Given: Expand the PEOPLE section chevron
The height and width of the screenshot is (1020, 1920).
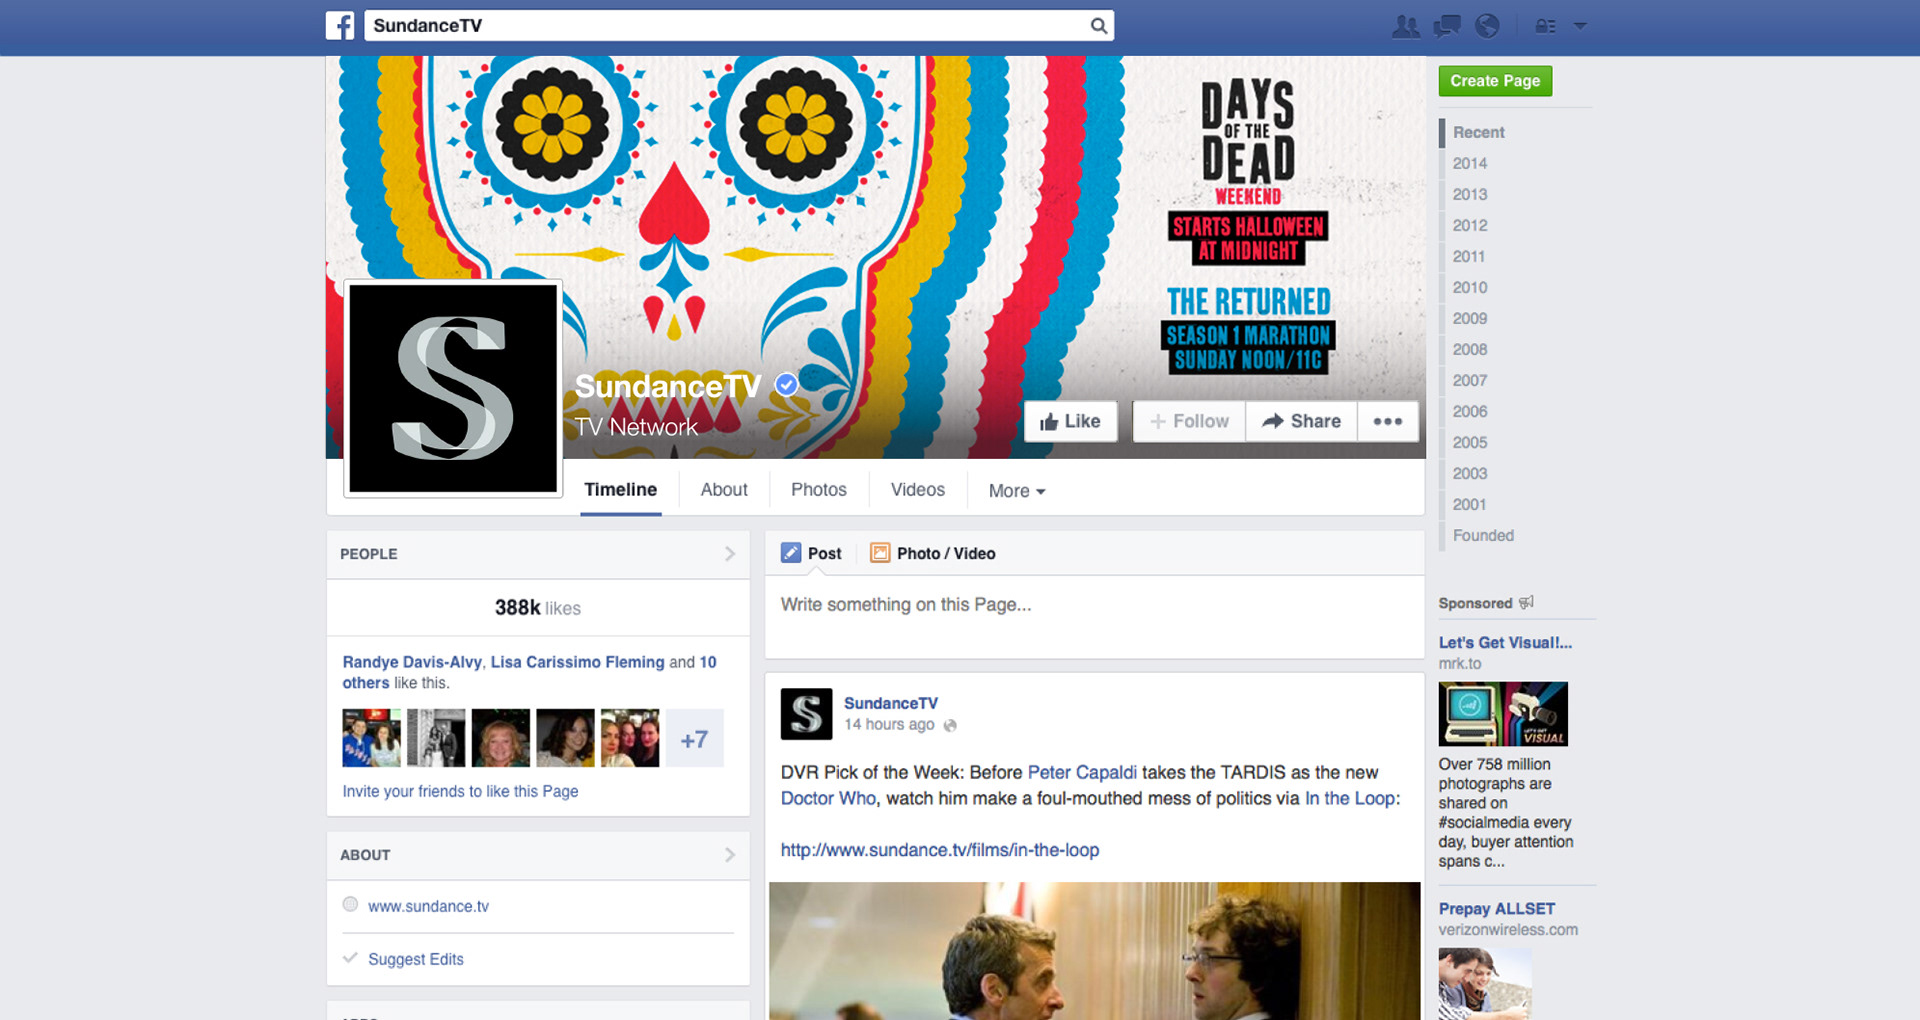Looking at the screenshot, I should [x=730, y=554].
